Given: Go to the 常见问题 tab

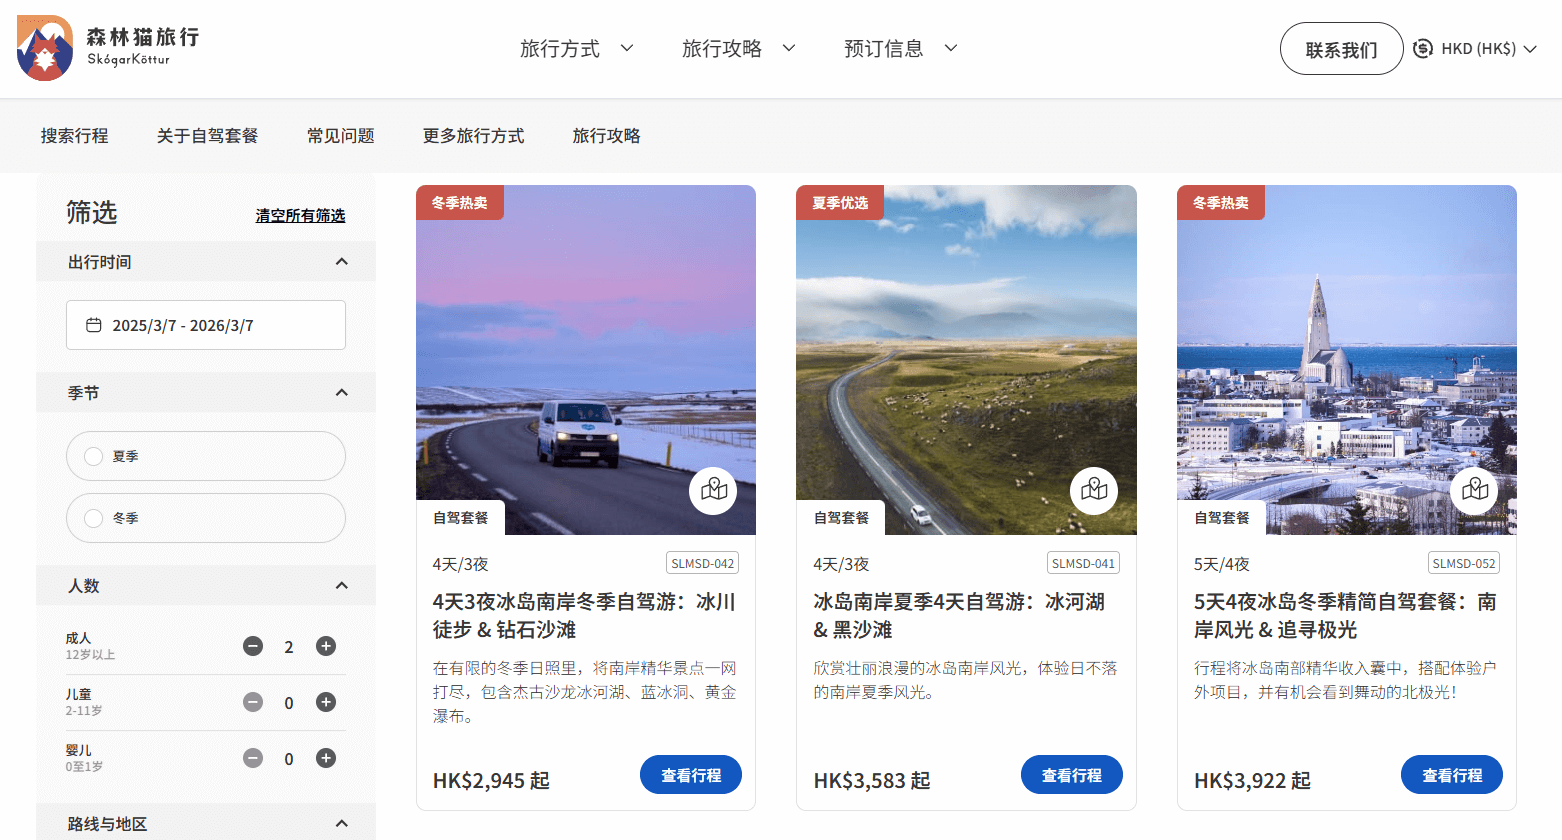Looking at the screenshot, I should (x=340, y=136).
